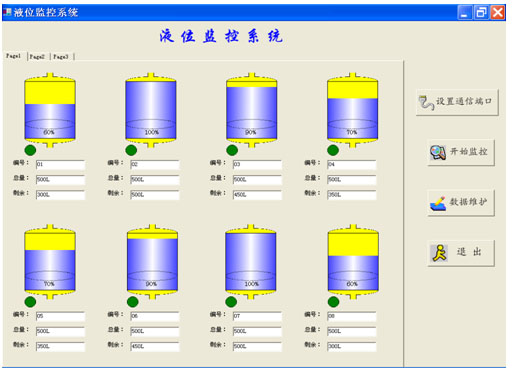The image size is (512, 370).
Task: Click the running man exit icon
Action: pyautogui.click(x=439, y=253)
